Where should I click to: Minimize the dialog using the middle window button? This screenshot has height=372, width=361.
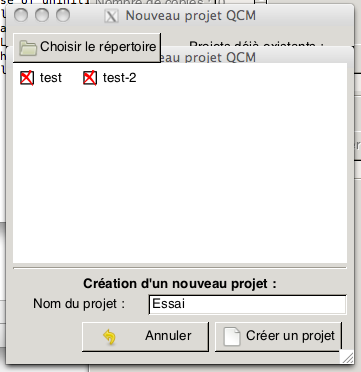pos(42,15)
